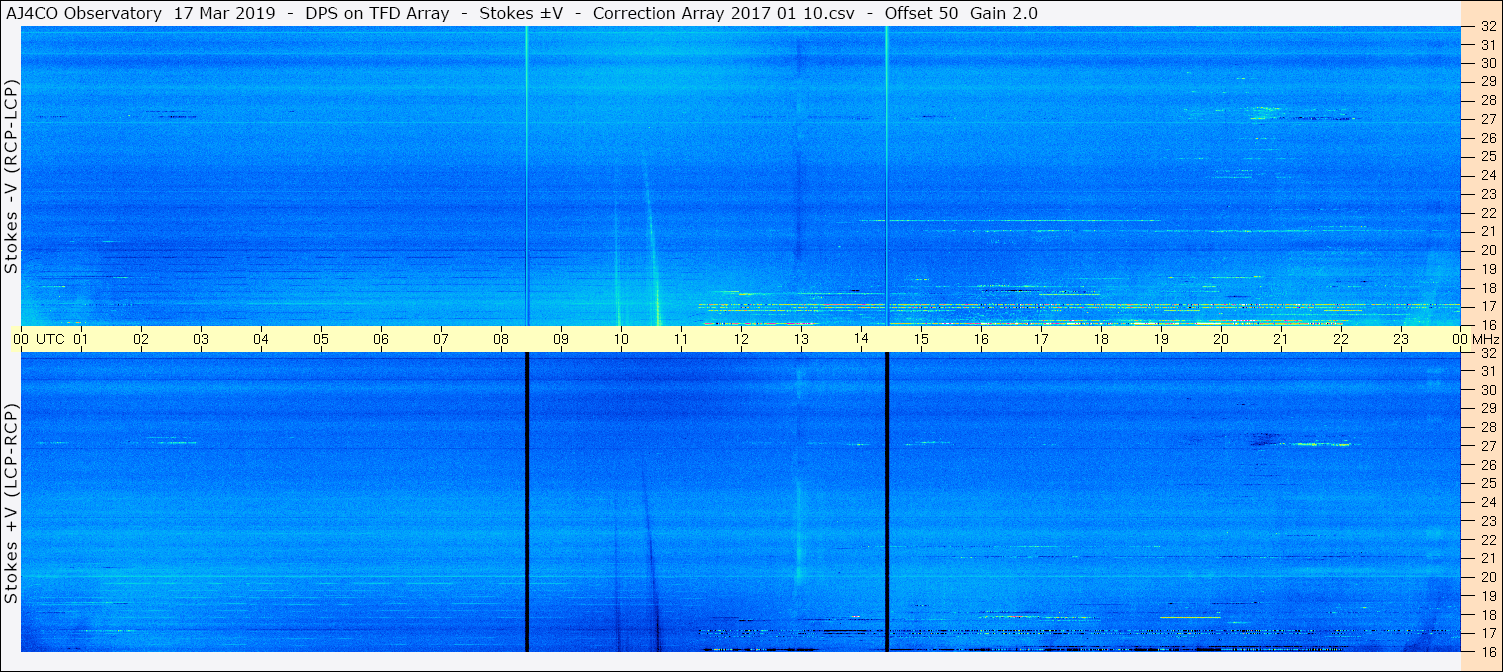The image size is (1503, 672).
Task: Click the 28 MHz label in the Stokes -V panel
Action: coord(1488,100)
